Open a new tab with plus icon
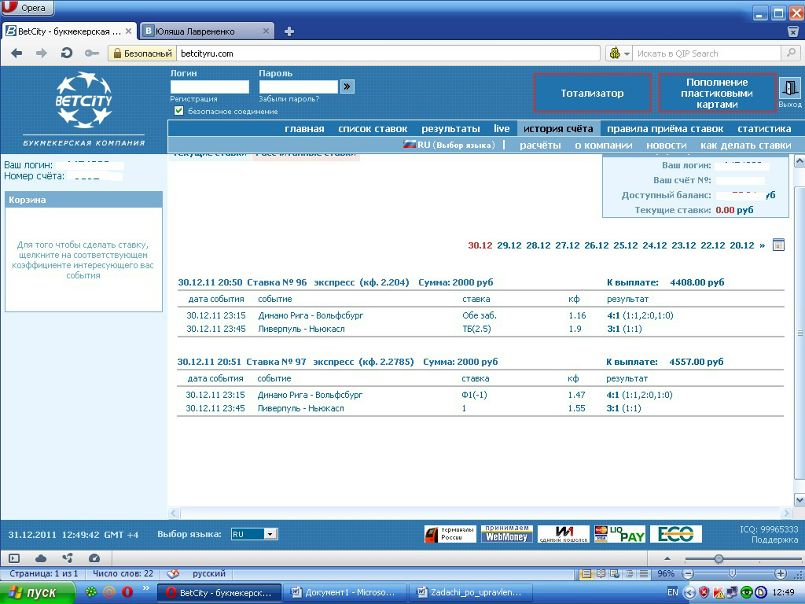 [289, 31]
